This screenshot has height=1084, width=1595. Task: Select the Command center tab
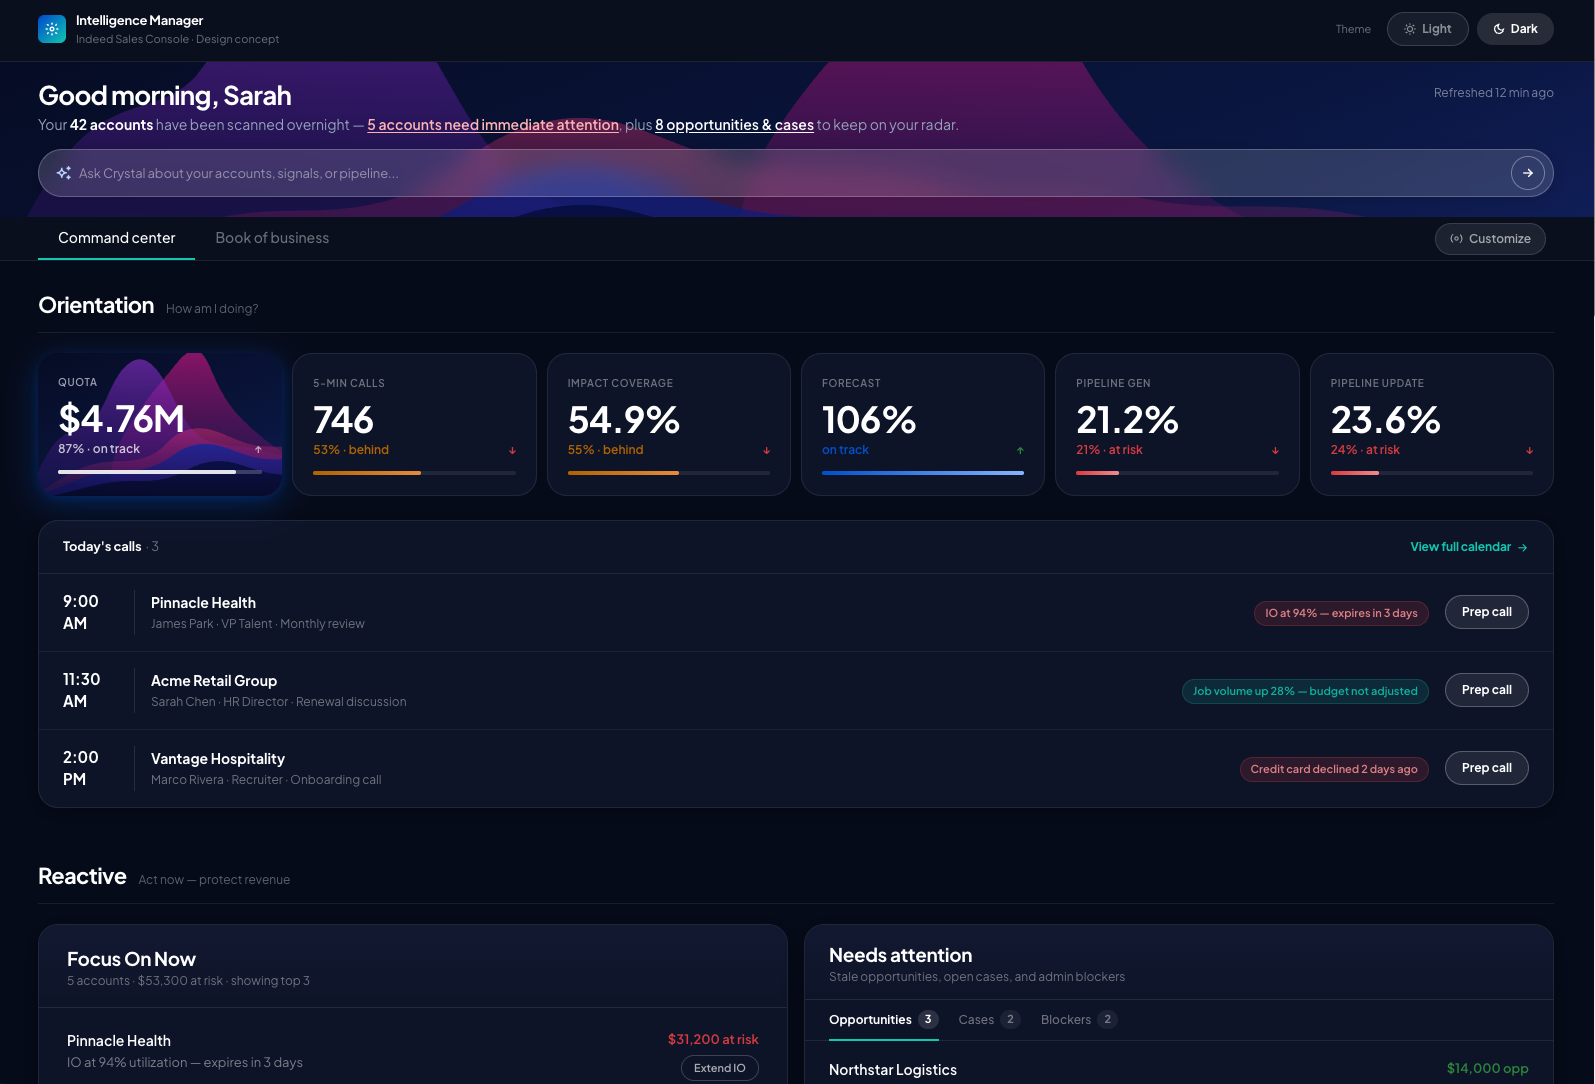[x=116, y=238]
